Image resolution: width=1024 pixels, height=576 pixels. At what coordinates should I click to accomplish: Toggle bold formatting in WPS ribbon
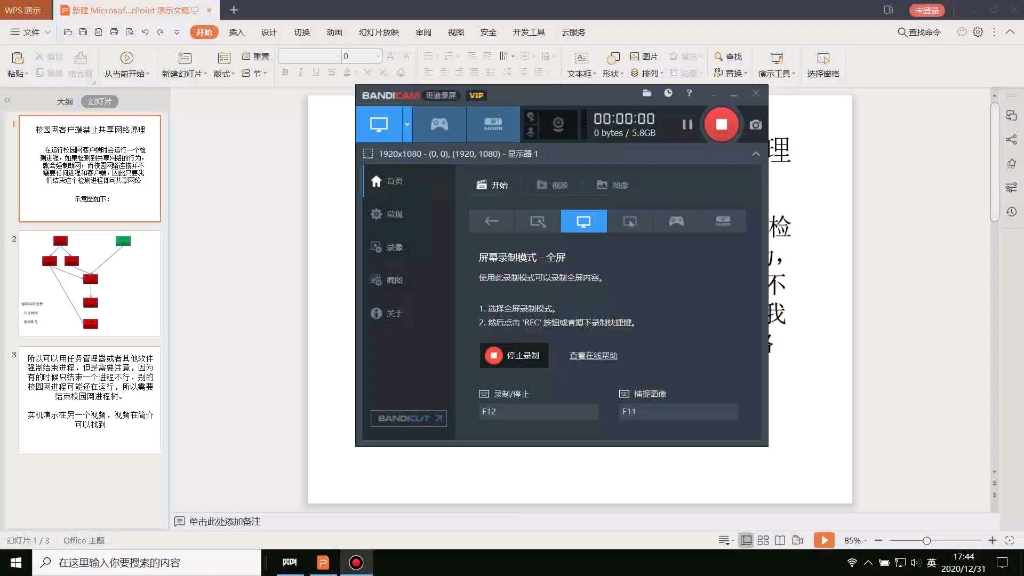(285, 72)
